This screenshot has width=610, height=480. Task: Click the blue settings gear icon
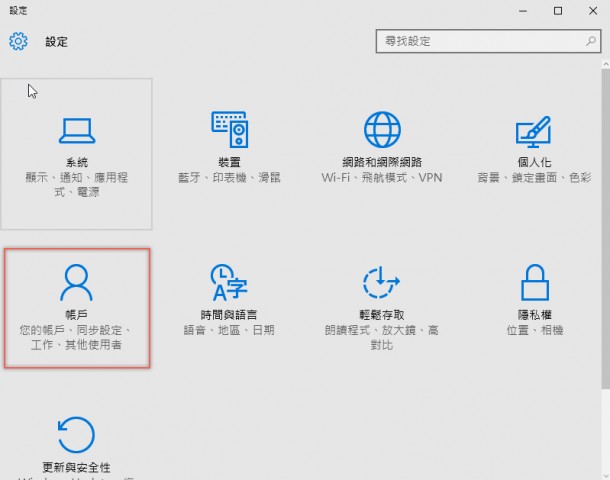(x=18, y=41)
